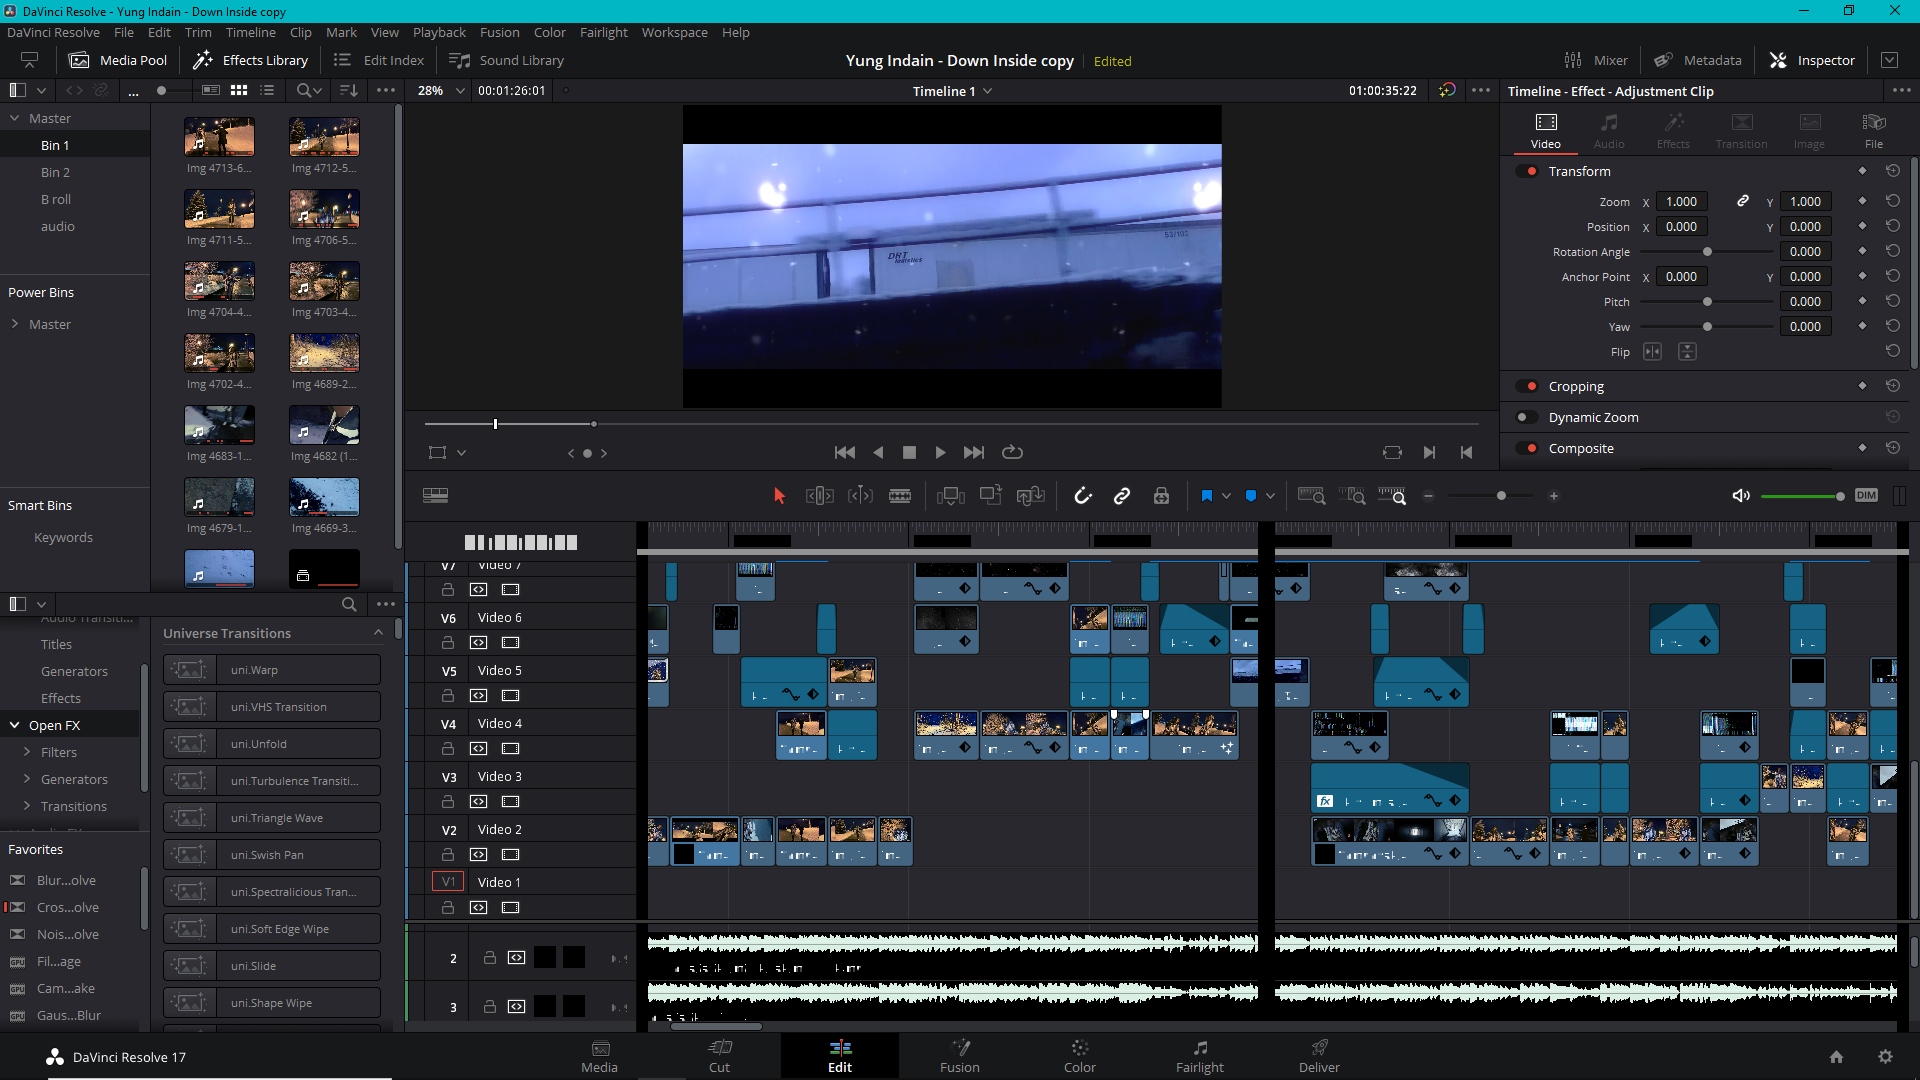This screenshot has width=1920, height=1080.
Task: Expand the Open FX Transitions group
Action: pos(27,806)
